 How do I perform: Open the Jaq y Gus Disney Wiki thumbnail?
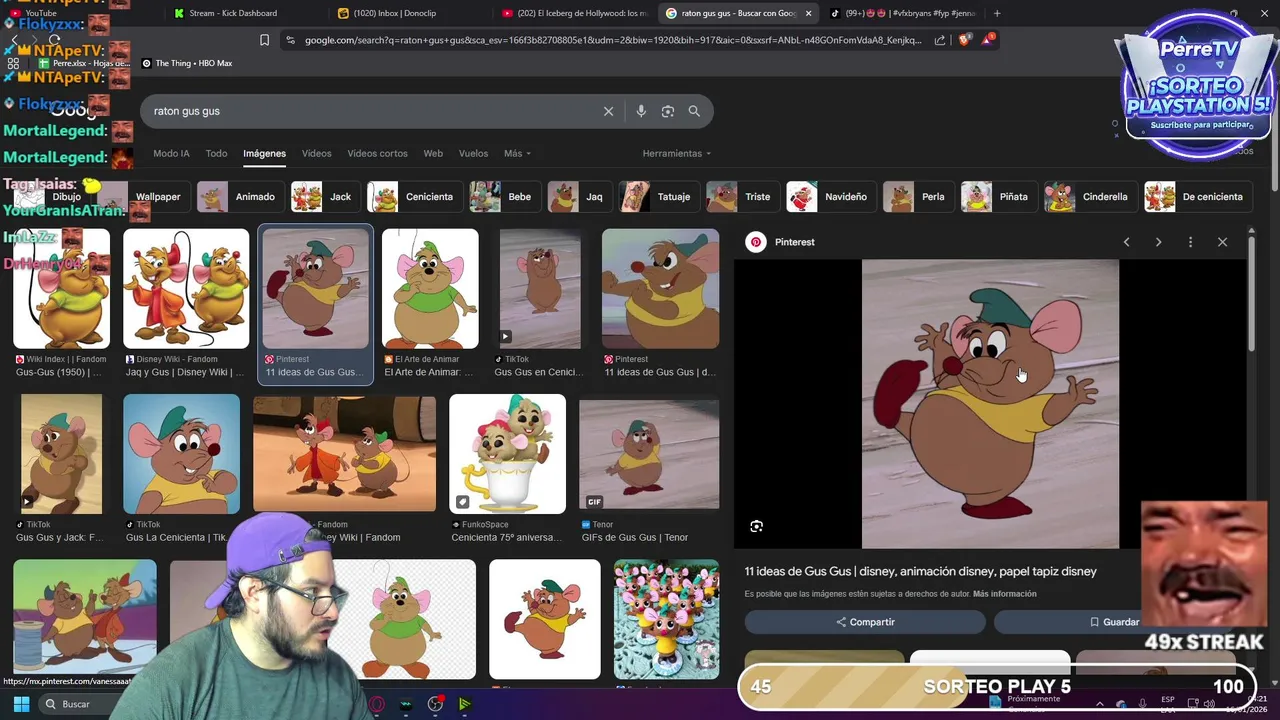186,289
